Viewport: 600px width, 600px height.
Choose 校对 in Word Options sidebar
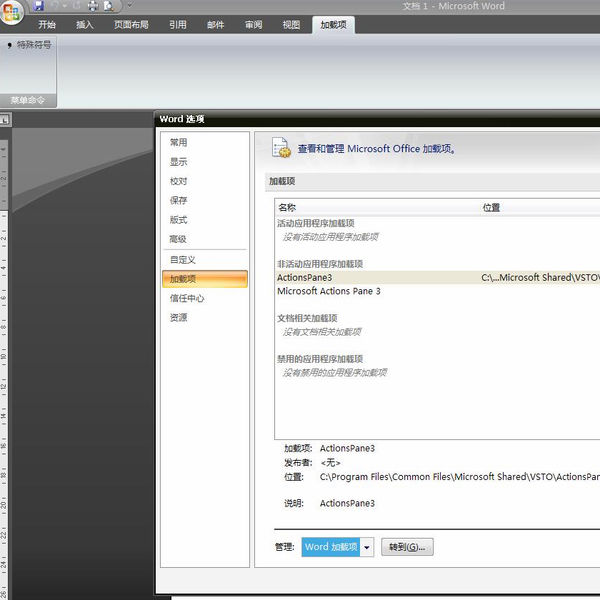pyautogui.click(x=178, y=181)
